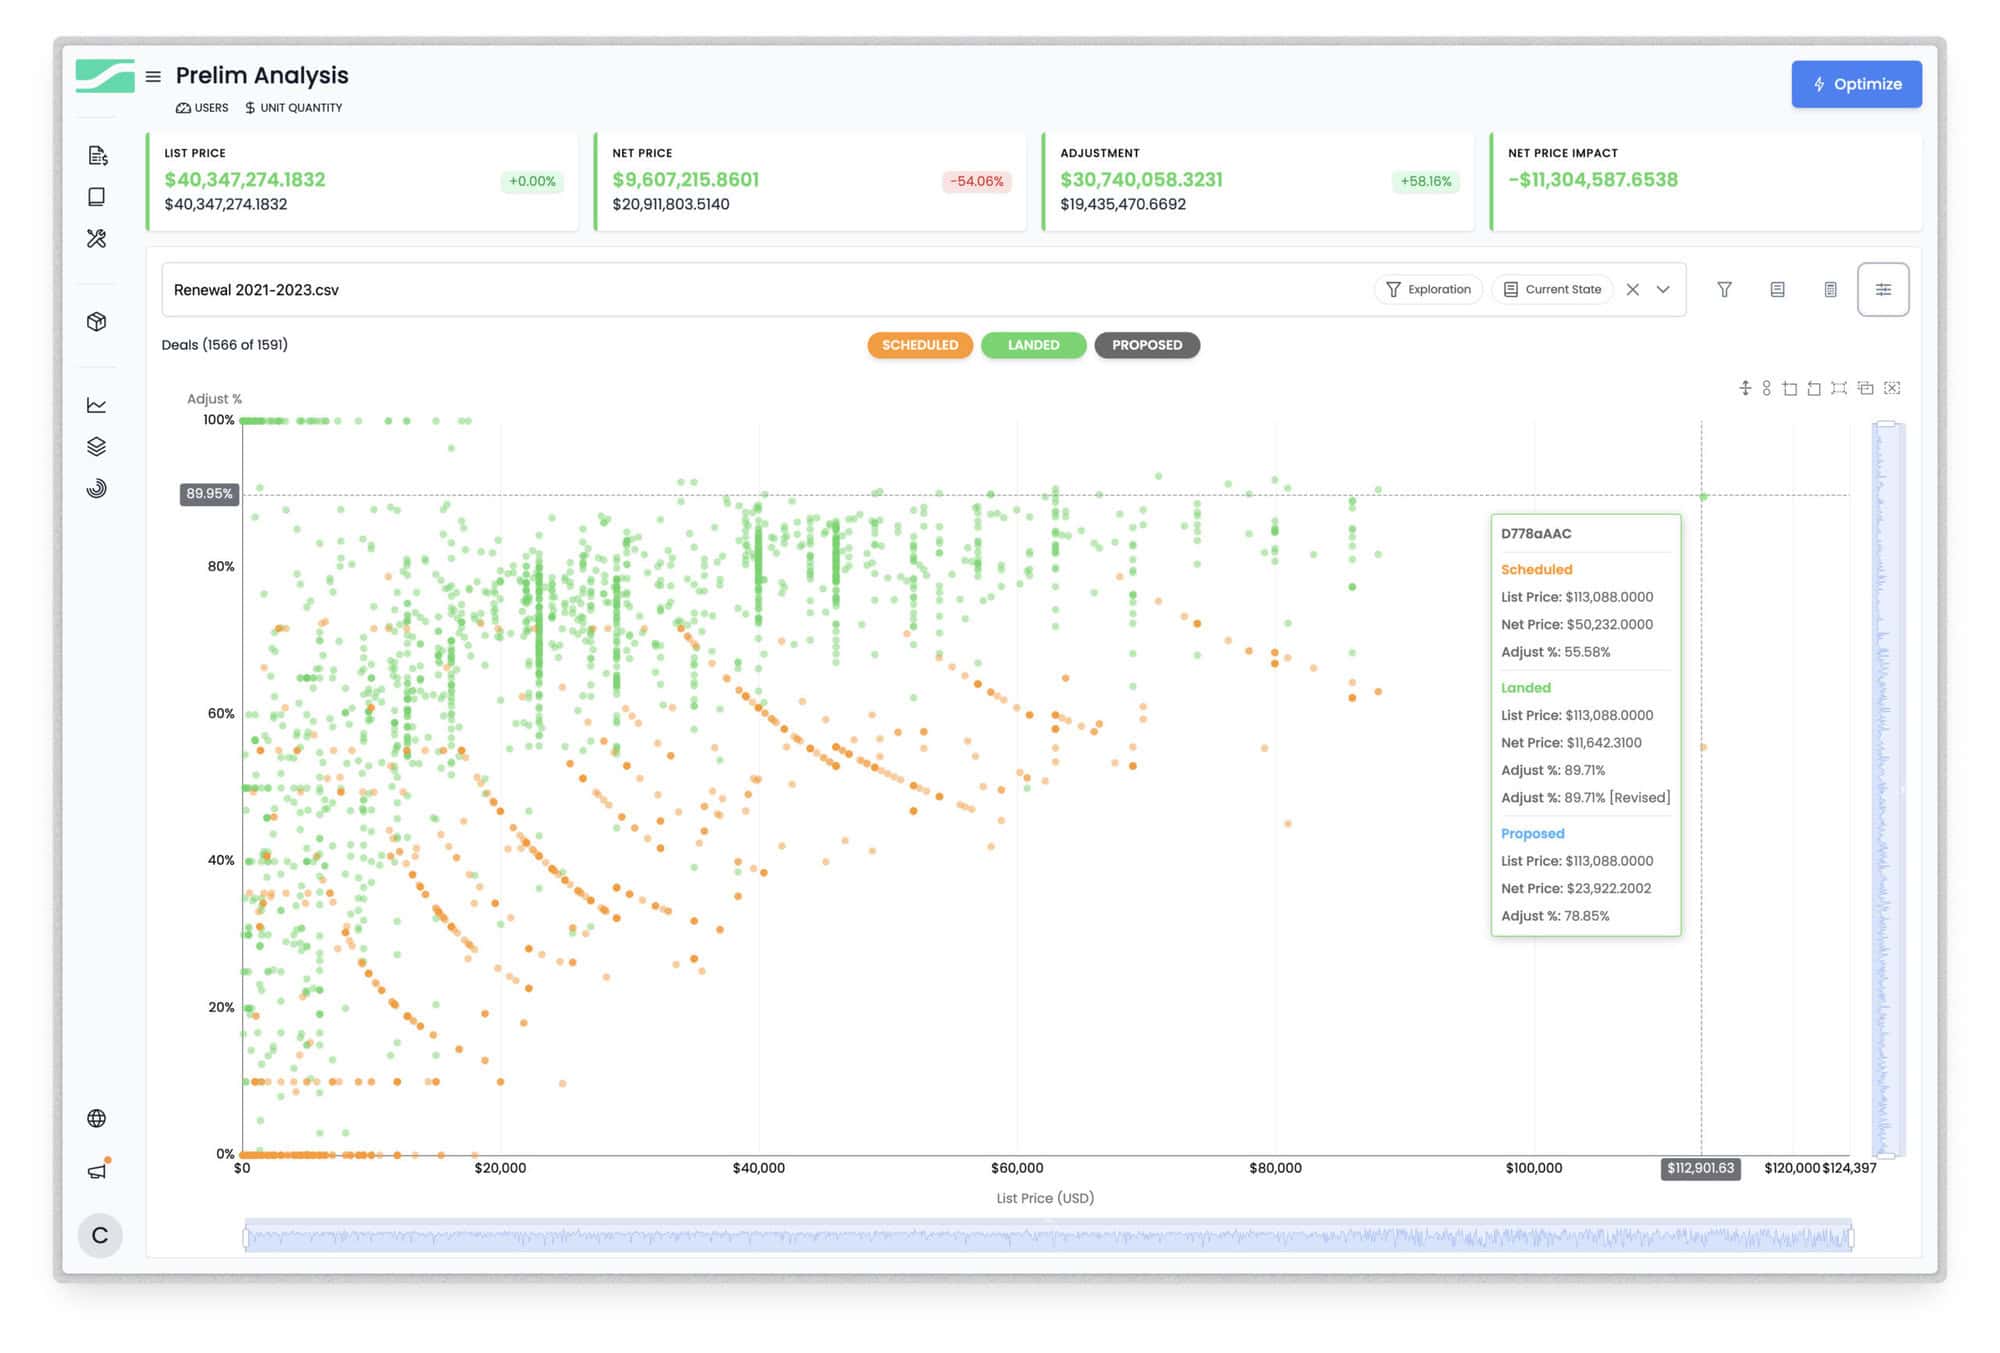
Task: Click the calculator sheet icon in toolbar
Action: [1830, 289]
